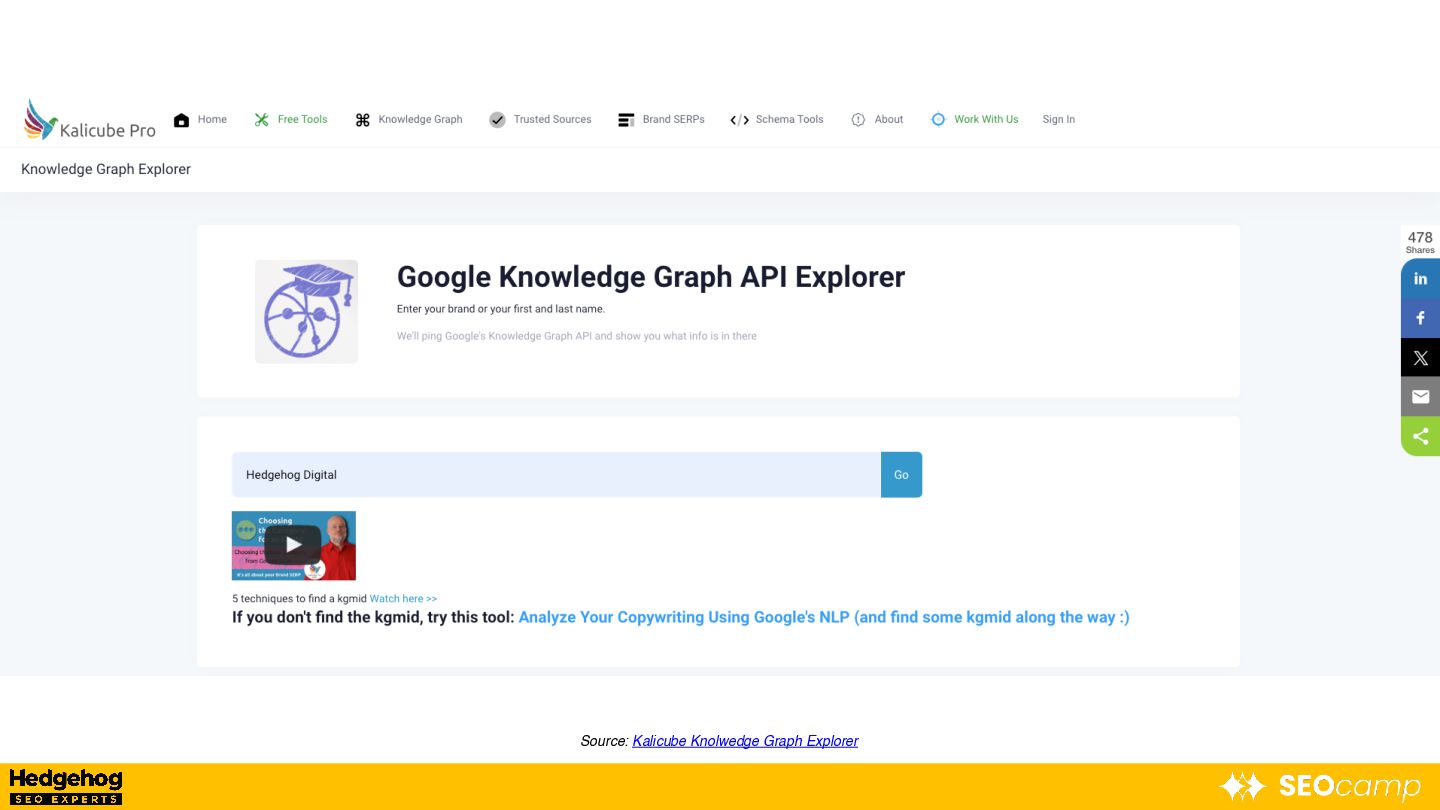1440x810 pixels.
Task: Click the About info icon
Action: 858,120
